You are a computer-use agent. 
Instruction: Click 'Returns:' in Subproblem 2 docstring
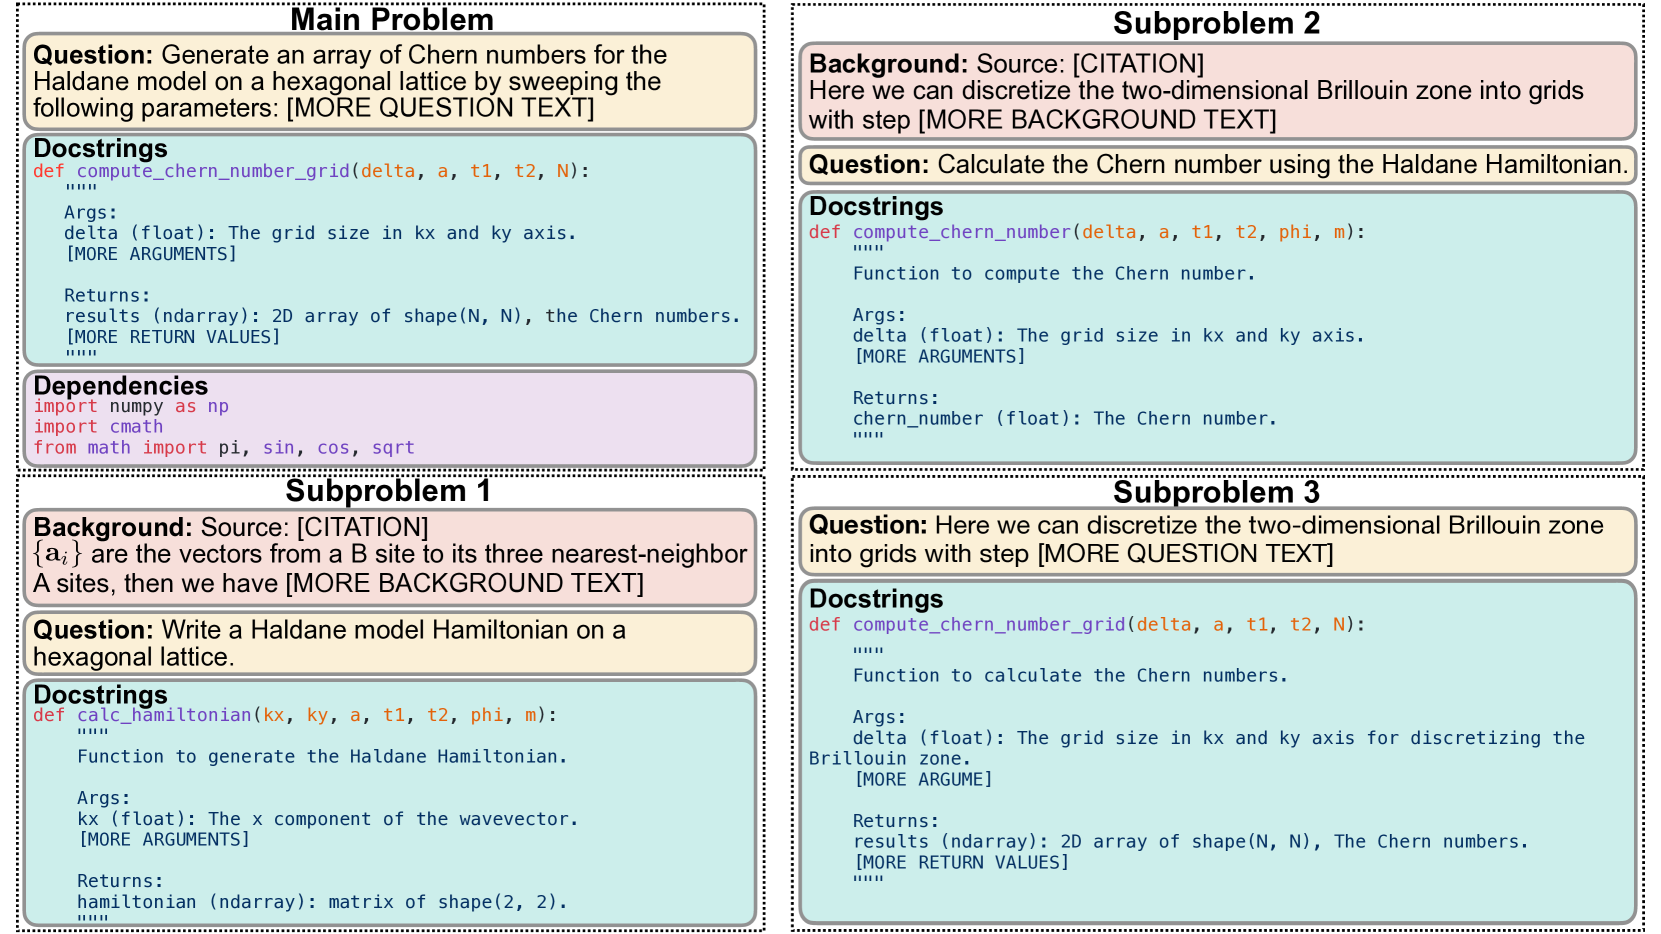tap(896, 398)
